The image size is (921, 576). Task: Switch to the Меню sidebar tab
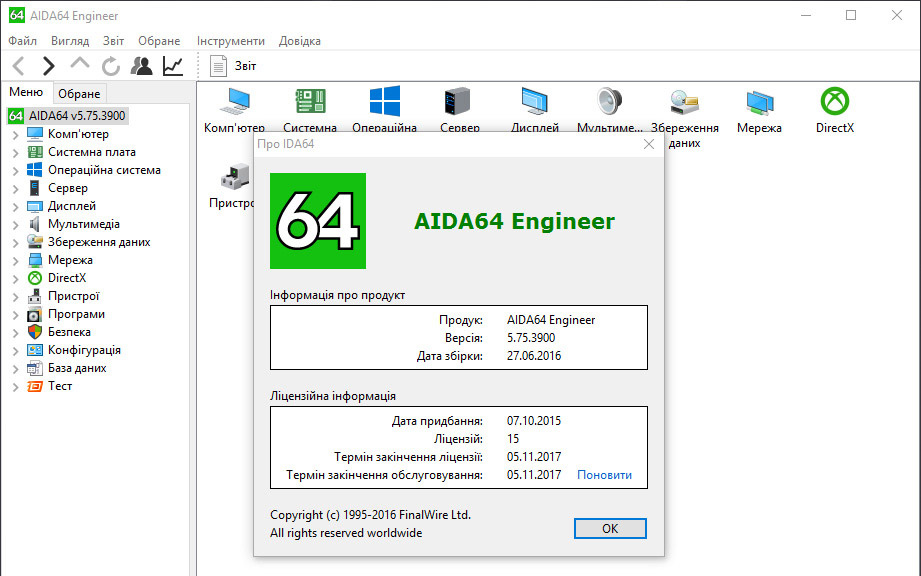(26, 92)
